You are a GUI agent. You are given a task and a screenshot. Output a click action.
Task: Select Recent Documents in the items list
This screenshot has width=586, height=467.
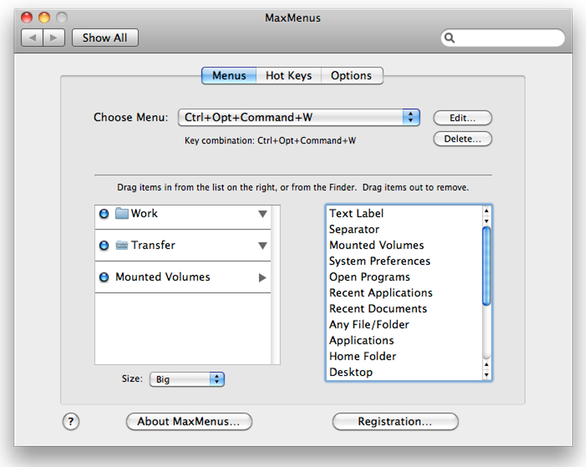378,309
